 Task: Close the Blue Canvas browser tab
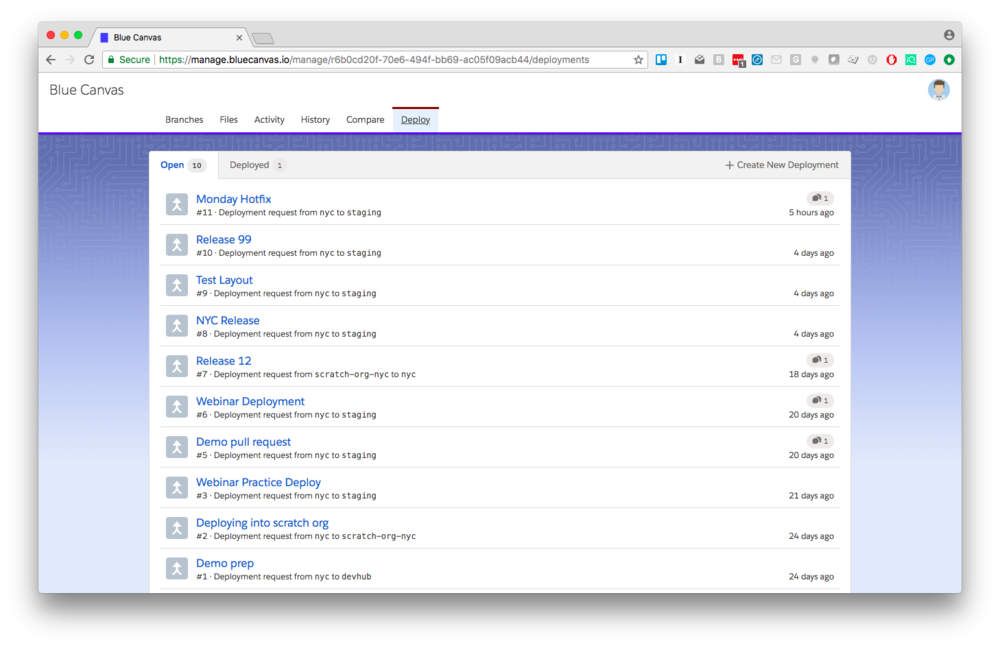tap(239, 38)
